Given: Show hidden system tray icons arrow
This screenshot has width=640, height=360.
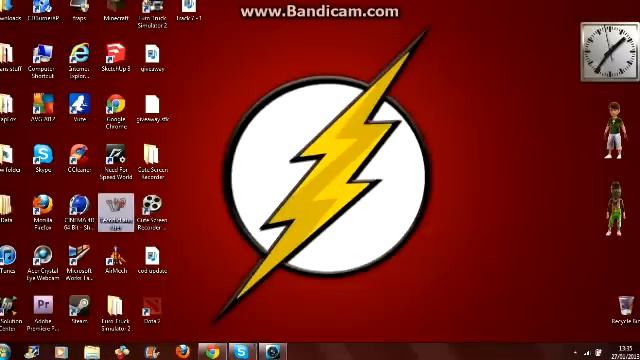Looking at the screenshot, I should point(575,352).
